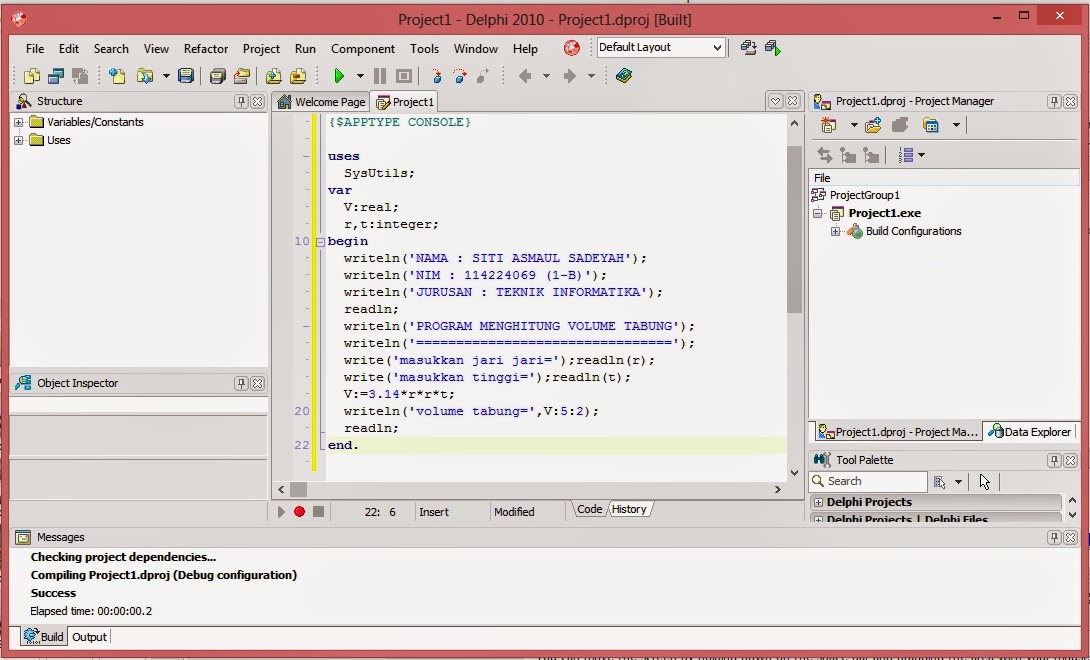The image size is (1090, 660).
Task: Click the View folder-grid icon in Project Manager
Action: pyautogui.click(x=931, y=125)
